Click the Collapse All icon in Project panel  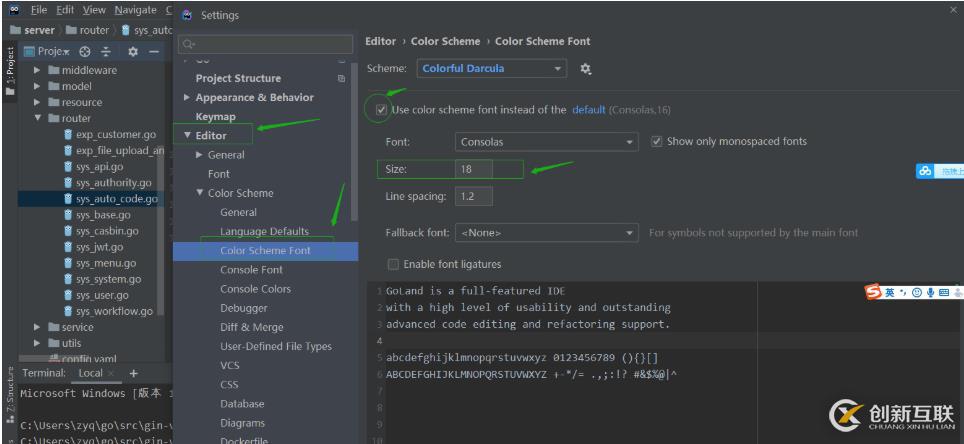(106, 51)
